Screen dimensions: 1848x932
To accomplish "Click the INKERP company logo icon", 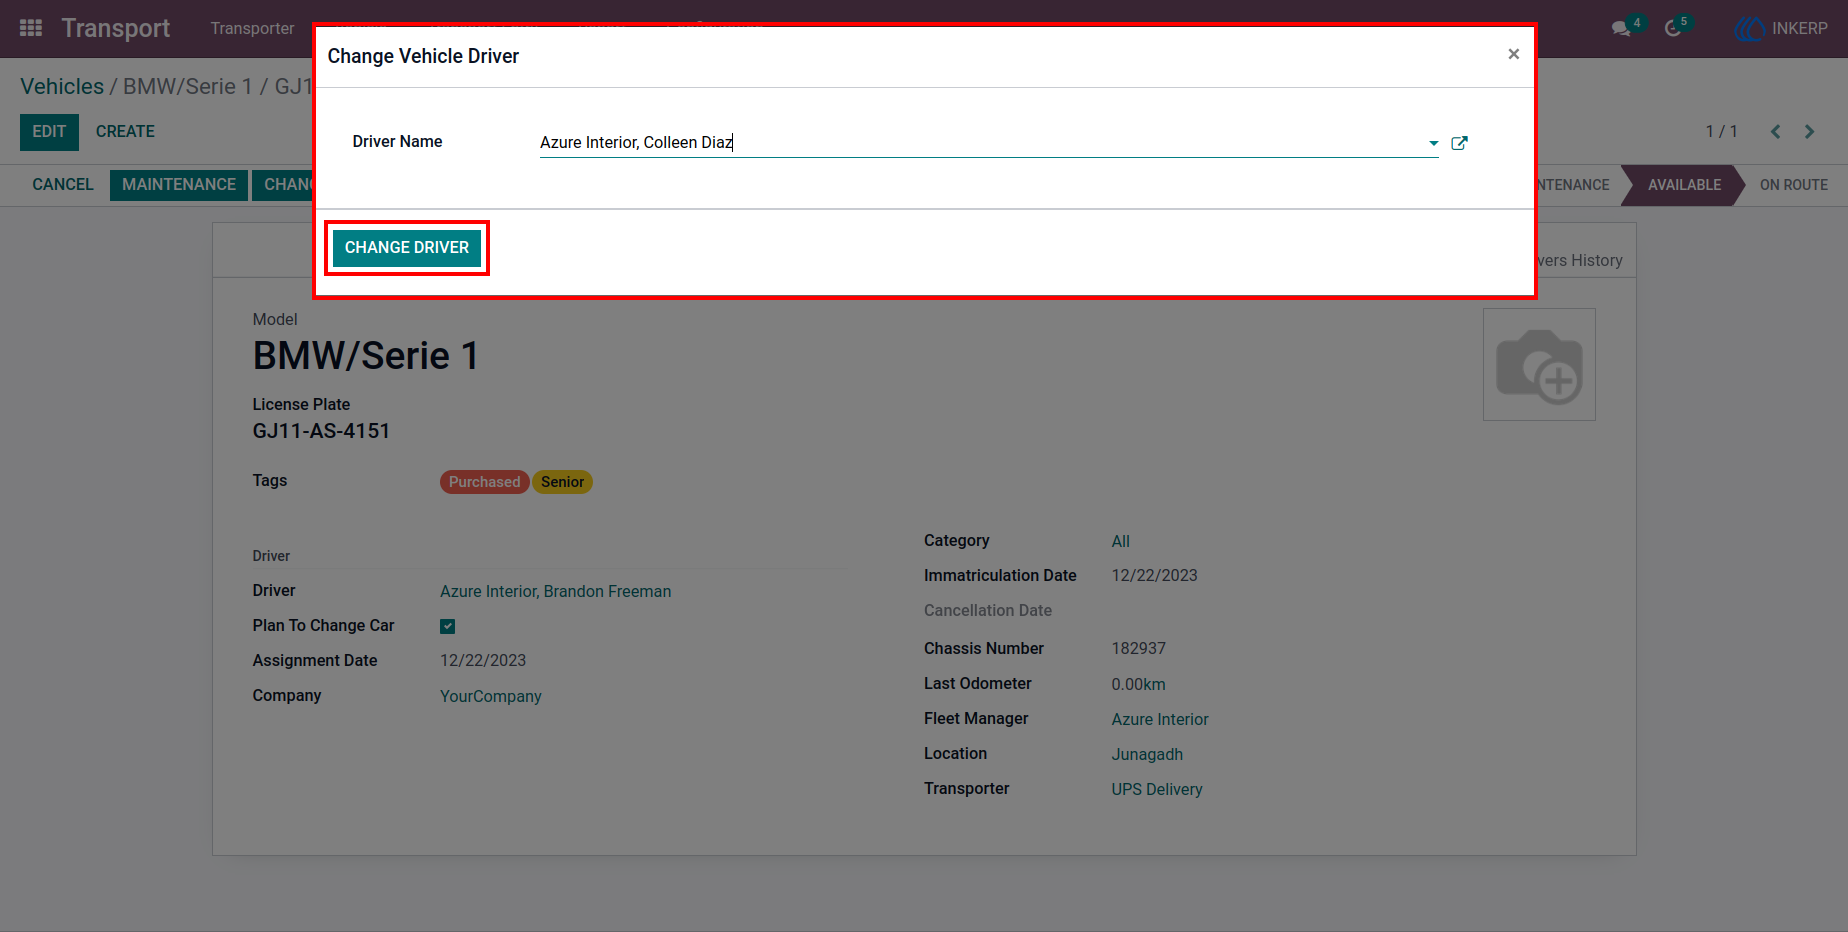I will [x=1749, y=29].
